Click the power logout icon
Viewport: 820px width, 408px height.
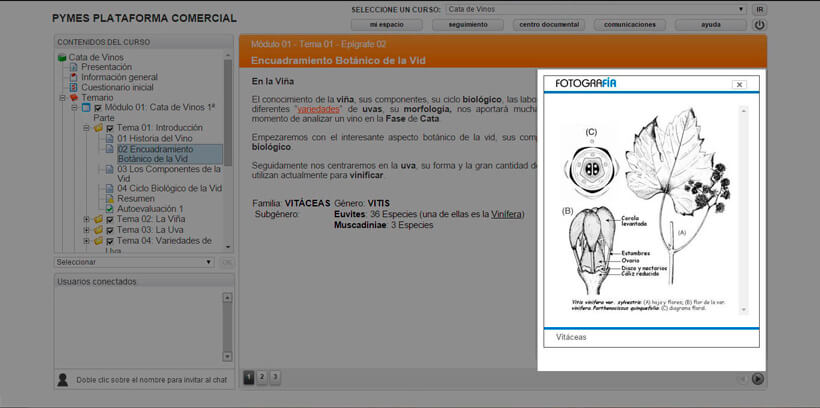click(760, 25)
